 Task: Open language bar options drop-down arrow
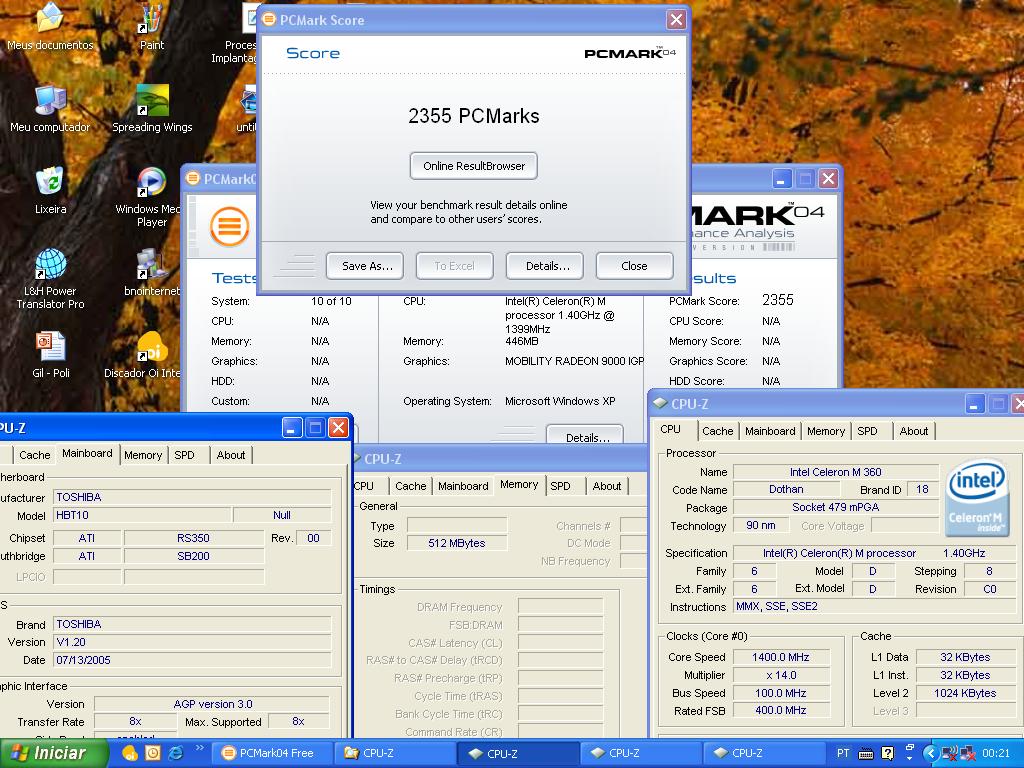[x=909, y=758]
